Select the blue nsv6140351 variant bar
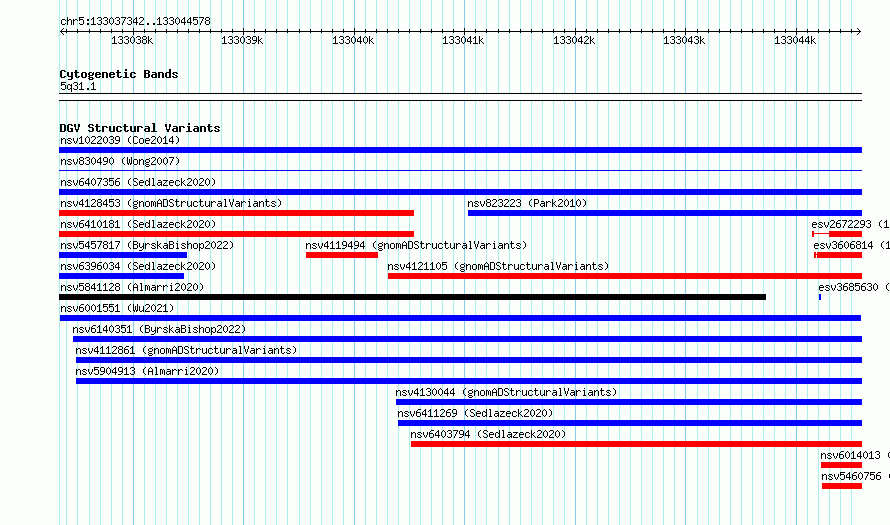The width and height of the screenshot is (890, 525). point(467,339)
